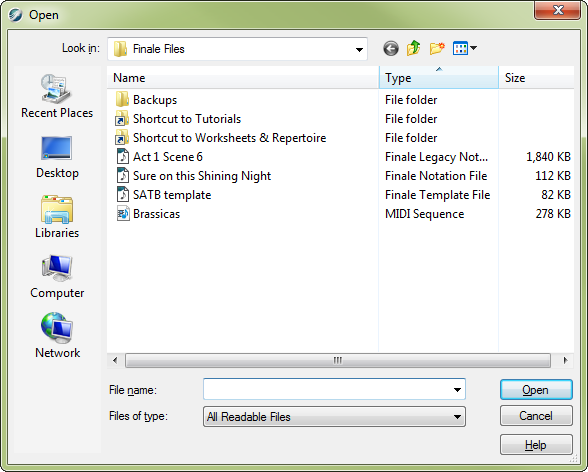Click the Cancel button
The height and width of the screenshot is (472, 588).
pos(536,415)
